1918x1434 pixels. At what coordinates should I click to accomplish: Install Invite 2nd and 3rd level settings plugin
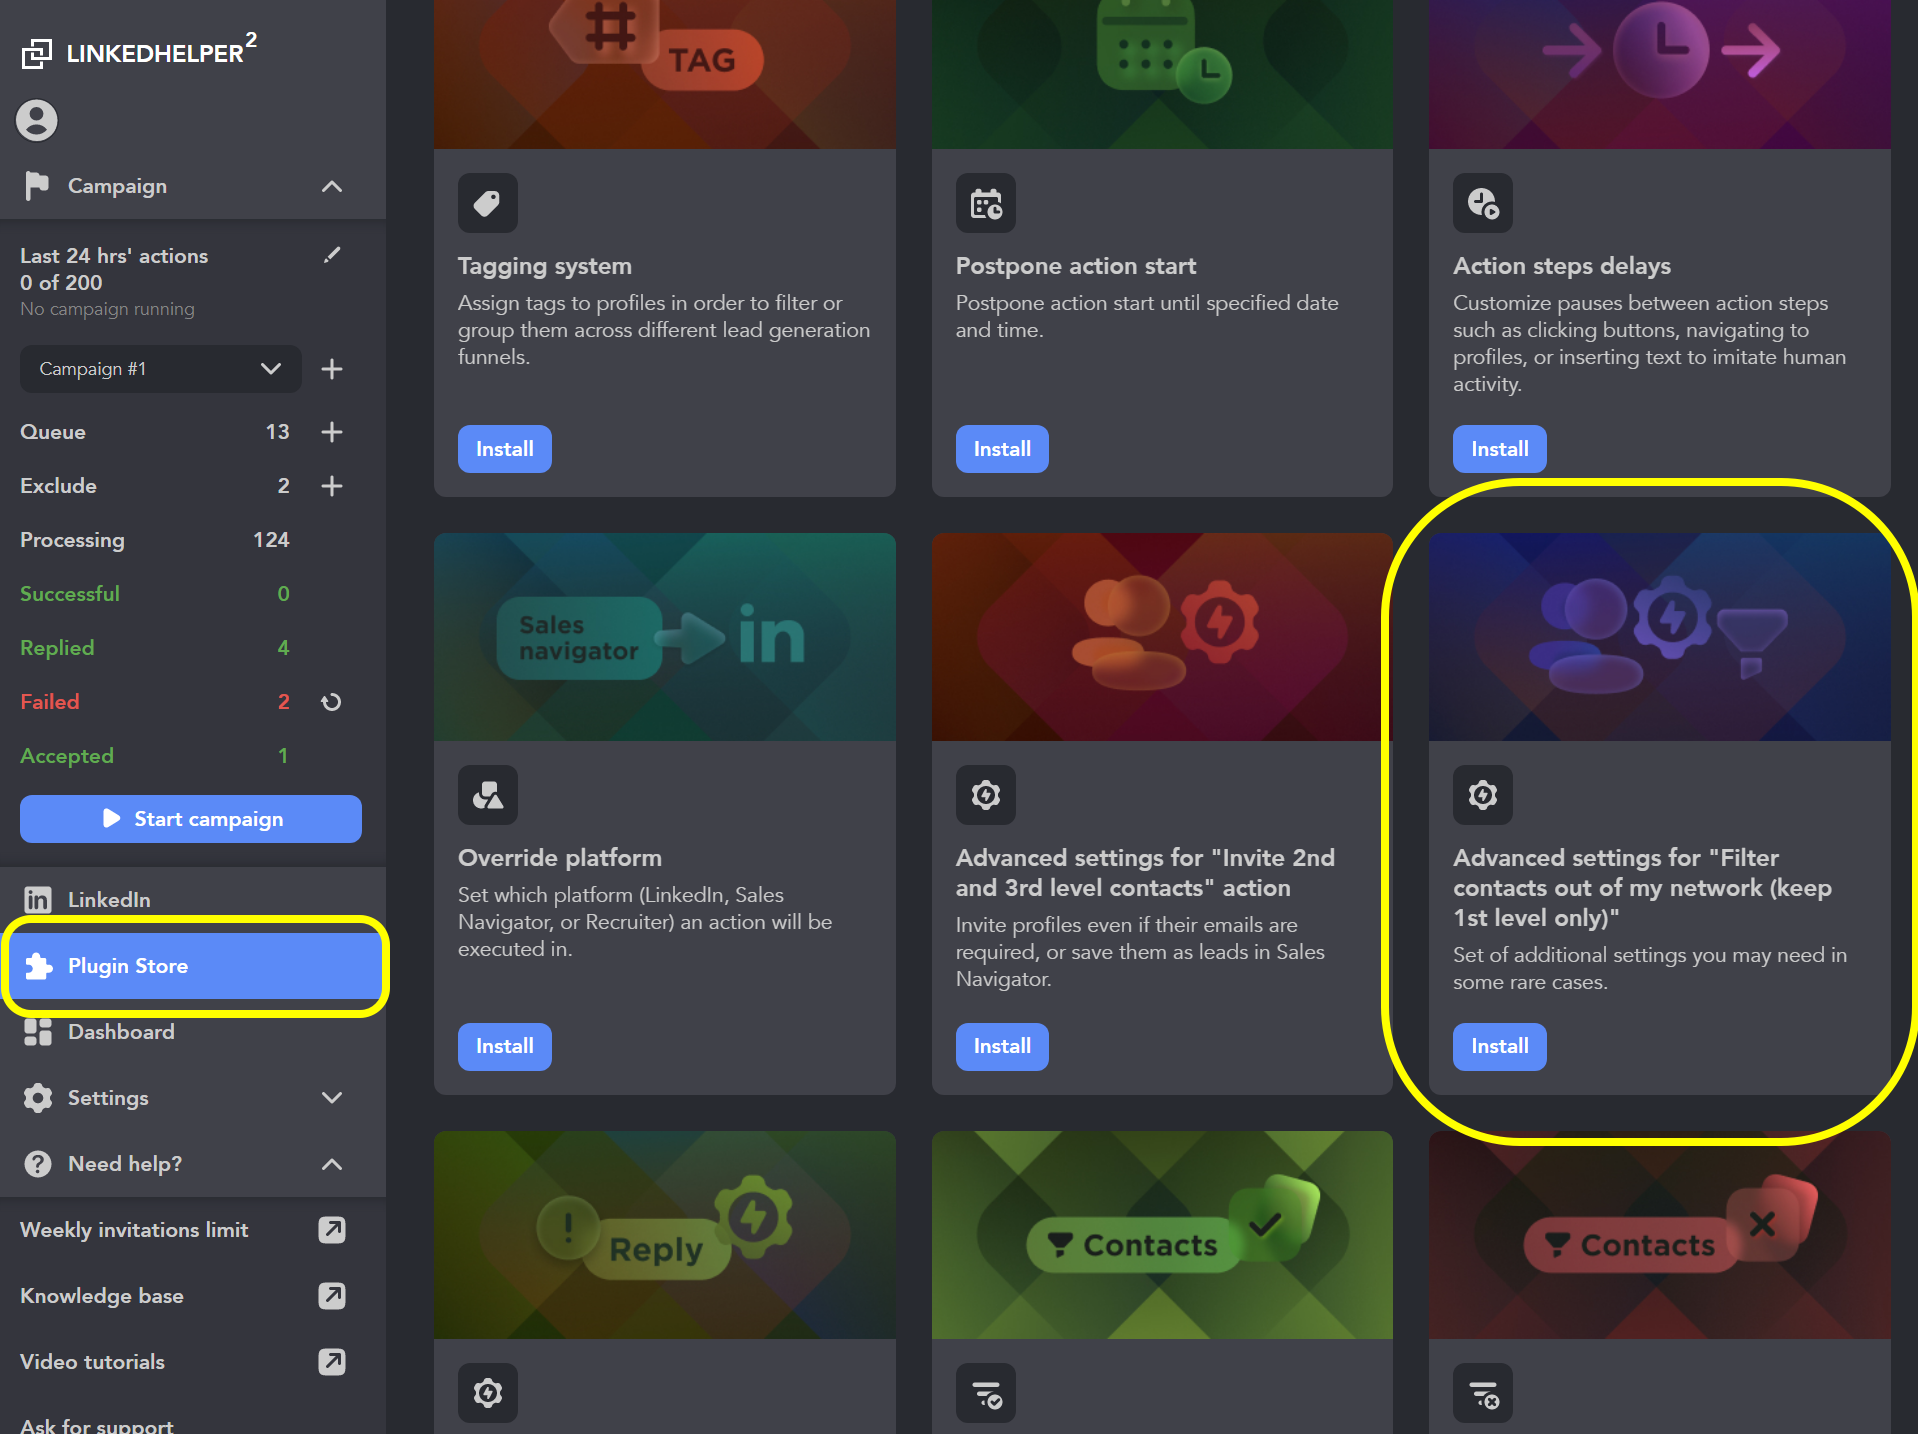tap(1002, 1047)
